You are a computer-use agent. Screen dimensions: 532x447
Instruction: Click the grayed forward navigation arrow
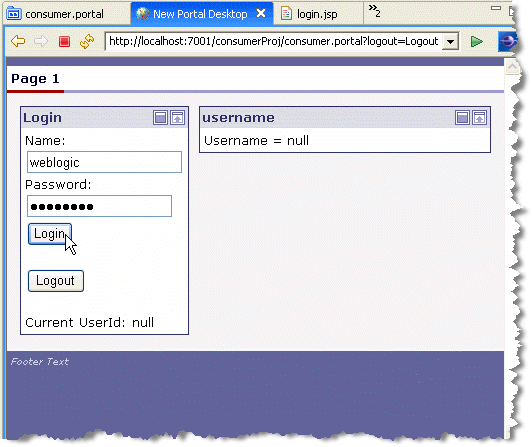[x=41, y=41]
